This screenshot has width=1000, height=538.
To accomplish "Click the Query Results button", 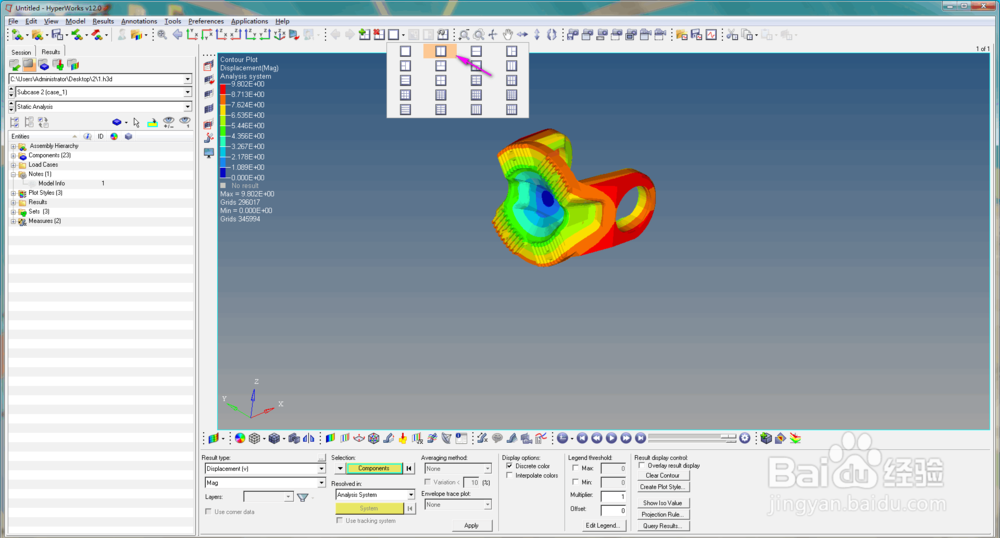I will [x=663, y=526].
